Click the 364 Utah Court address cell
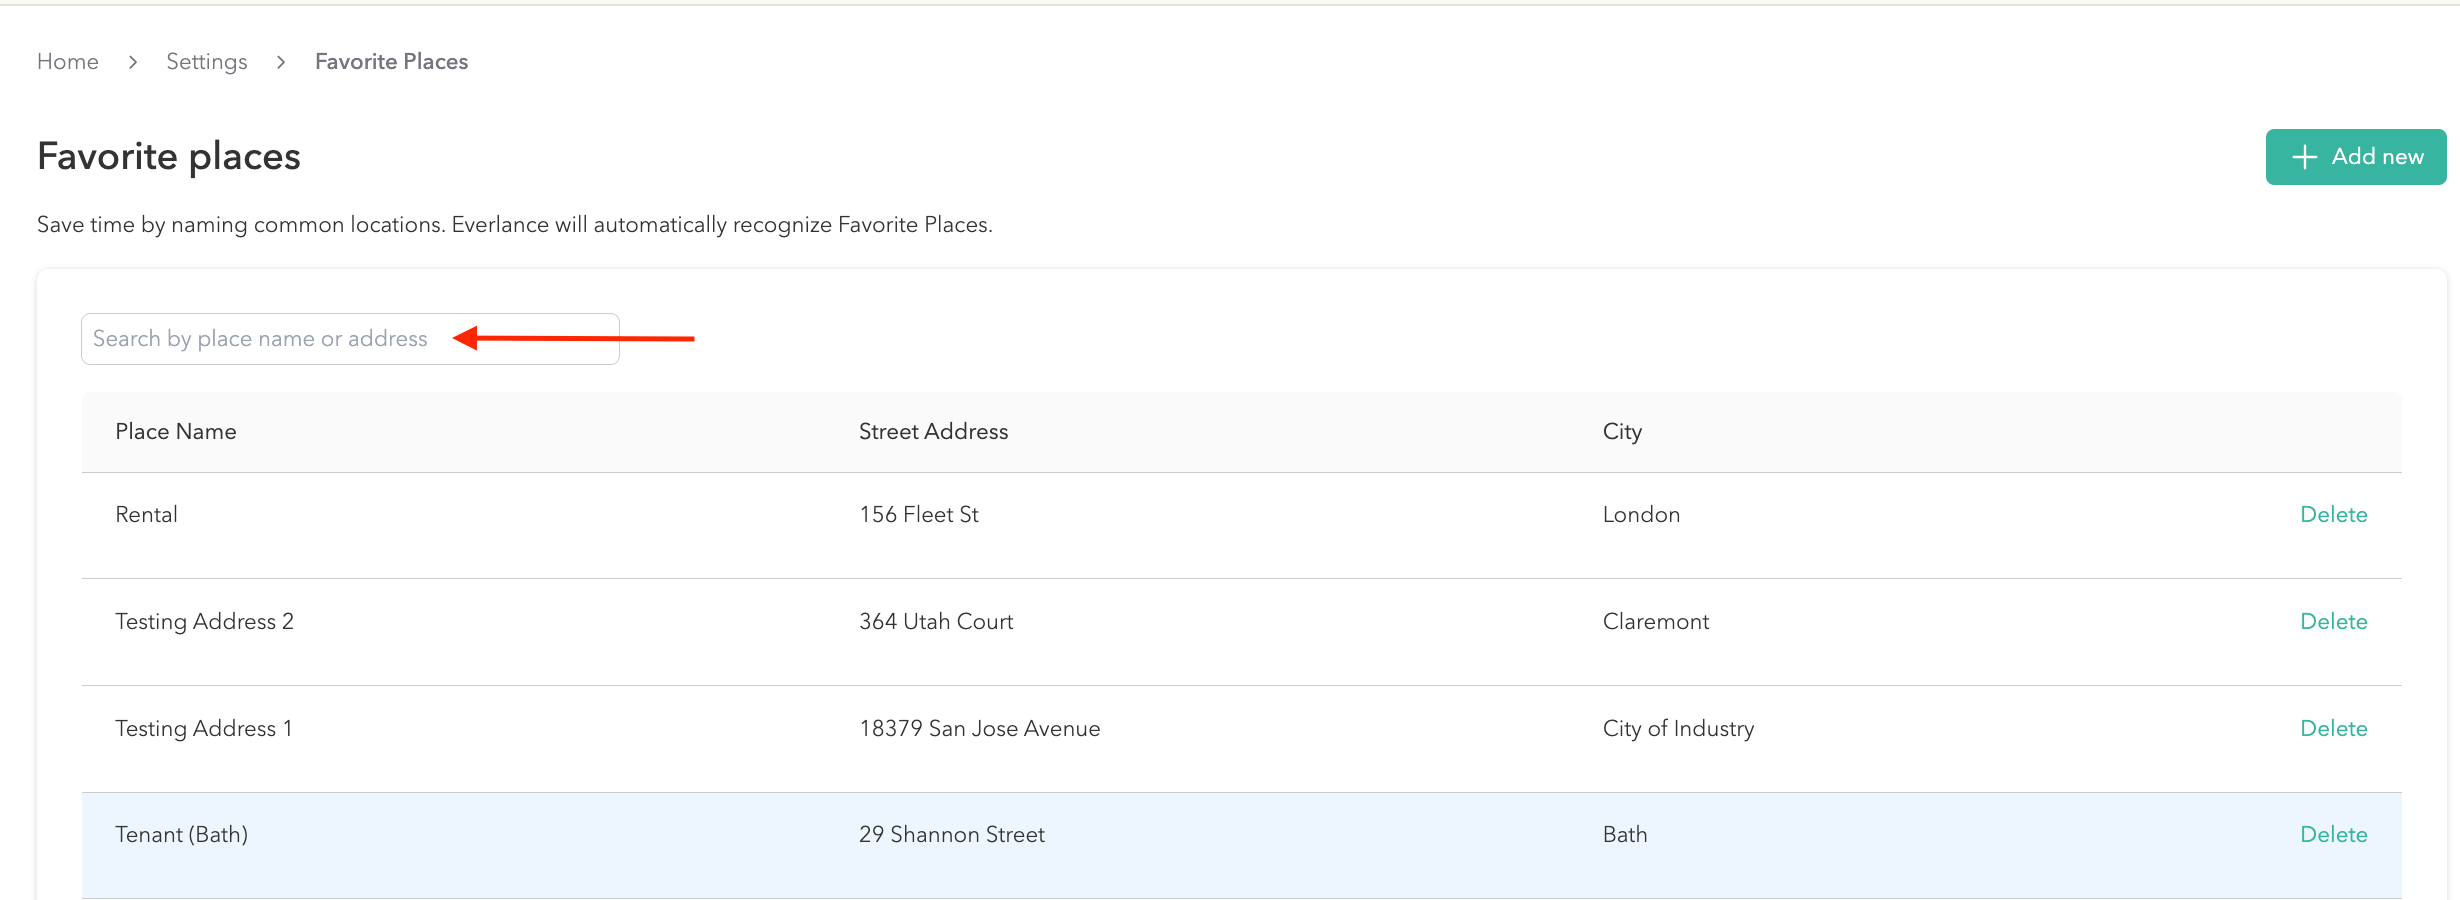Viewport: 2460px width, 900px height. tap(936, 622)
